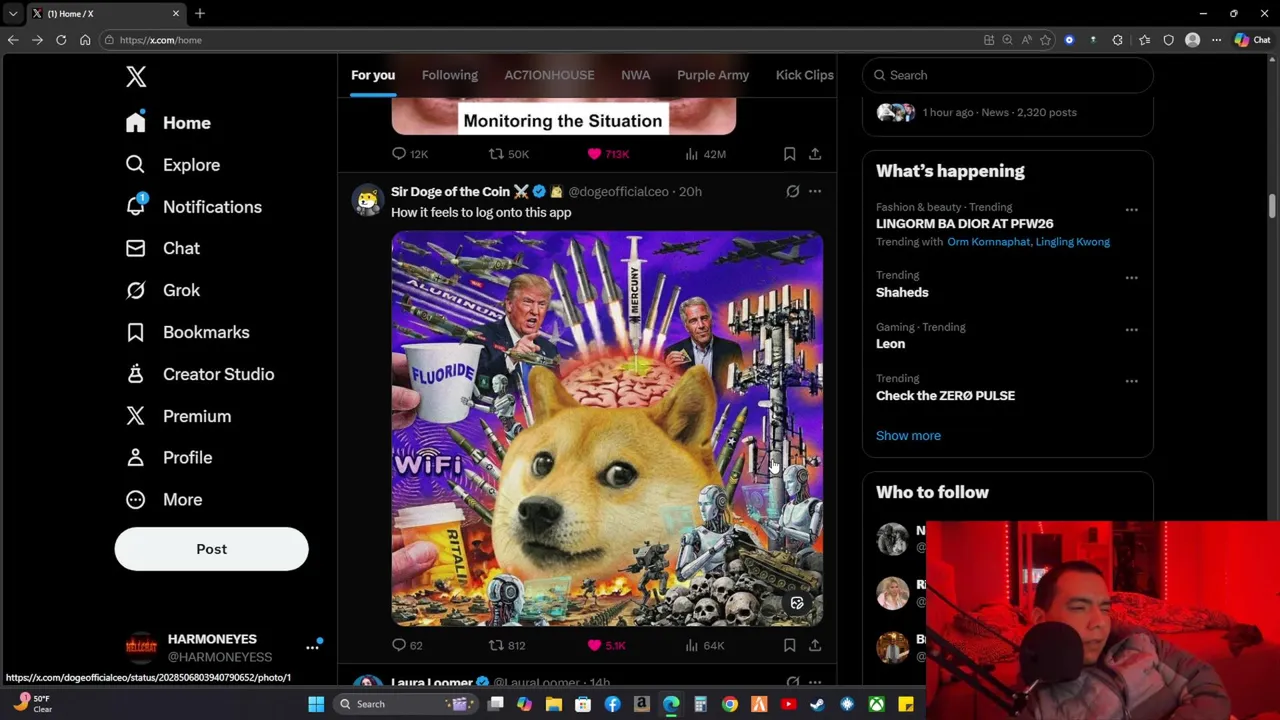This screenshot has width=1280, height=720.
Task: Open more options for Leon trend
Action: point(1131,330)
